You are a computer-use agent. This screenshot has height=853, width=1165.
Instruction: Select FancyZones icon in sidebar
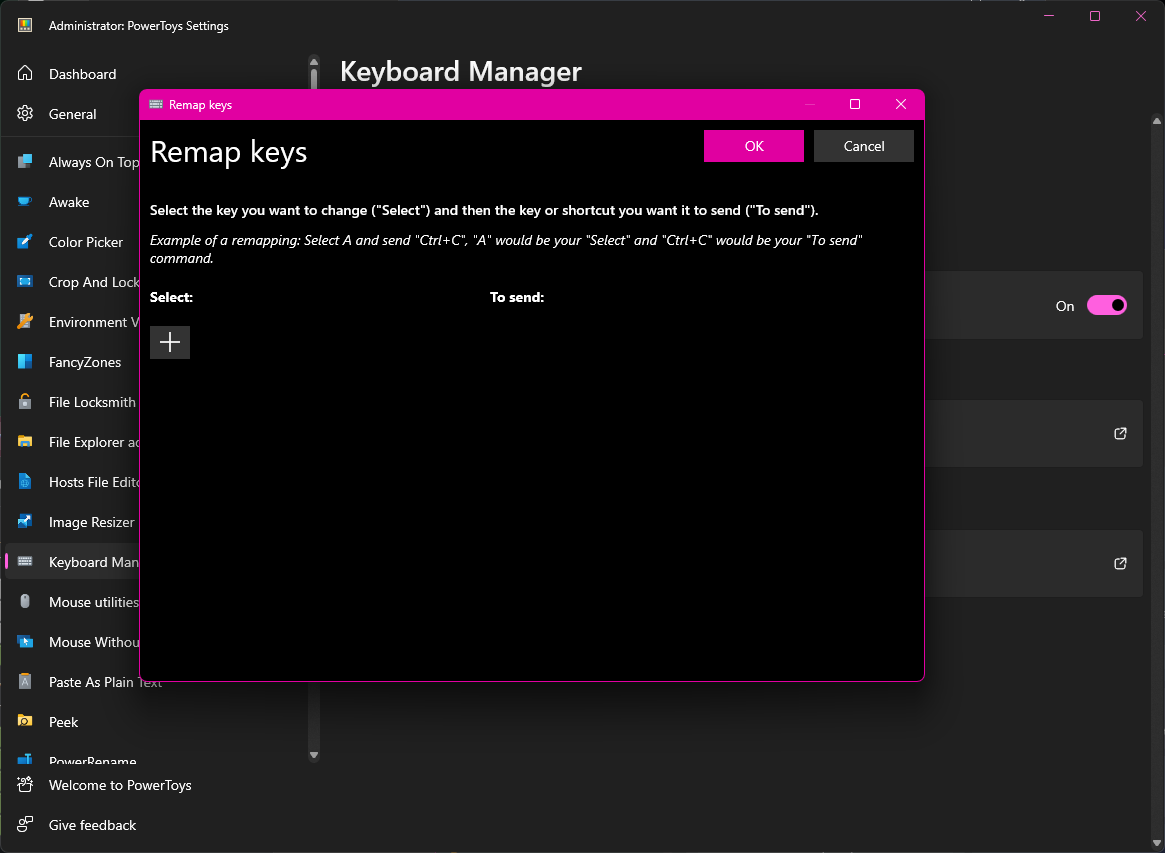25,362
